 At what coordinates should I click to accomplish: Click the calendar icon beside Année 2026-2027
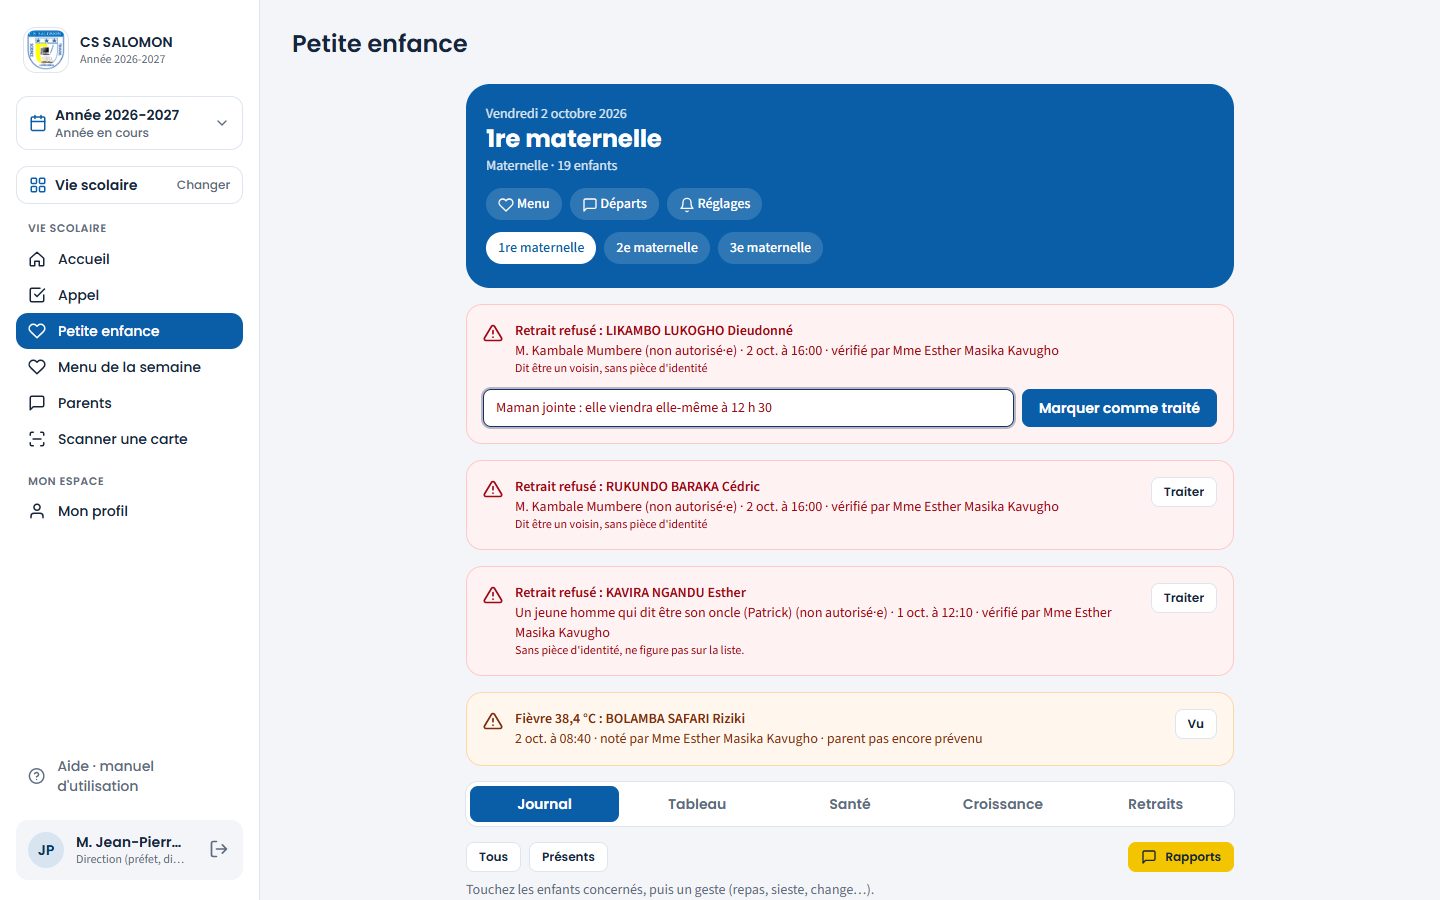pos(38,123)
